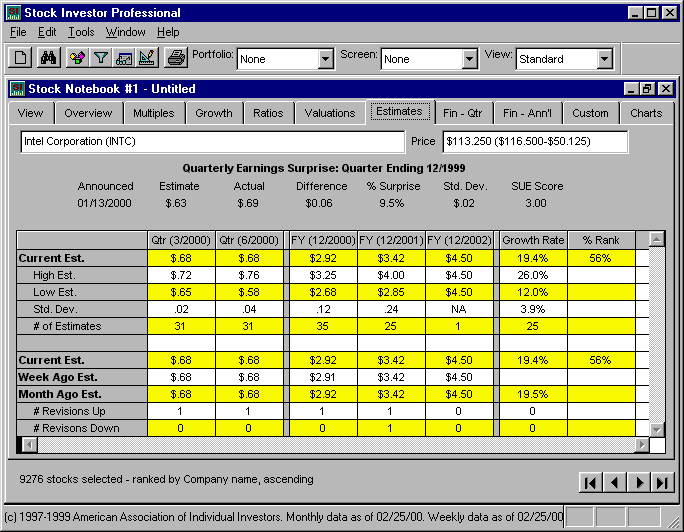Switch to the Charts tab
Image resolution: width=684 pixels, height=532 pixels.
tap(646, 113)
